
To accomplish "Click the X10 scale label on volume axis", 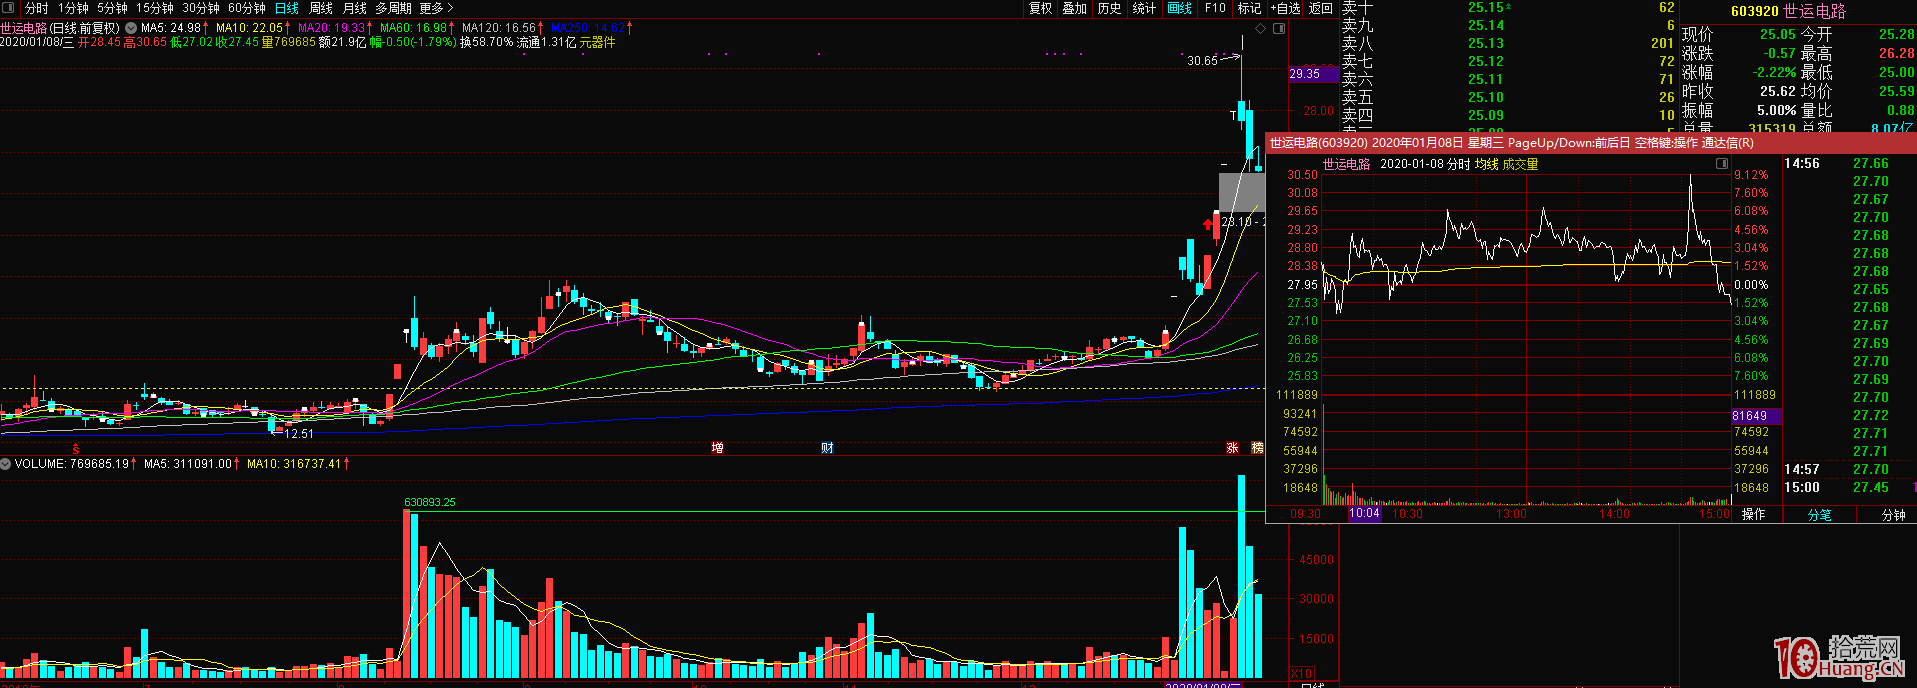I will point(1301,673).
